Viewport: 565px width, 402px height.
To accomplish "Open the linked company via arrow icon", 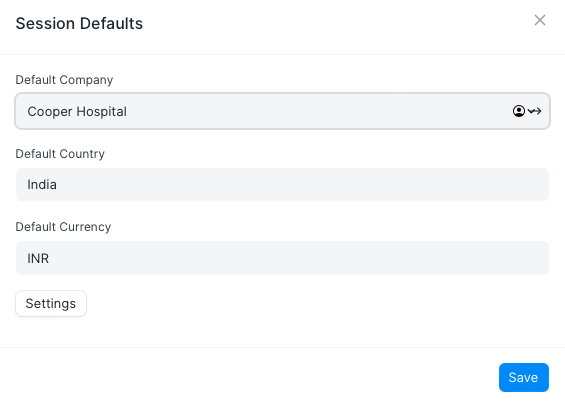I will pyautogui.click(x=537, y=111).
